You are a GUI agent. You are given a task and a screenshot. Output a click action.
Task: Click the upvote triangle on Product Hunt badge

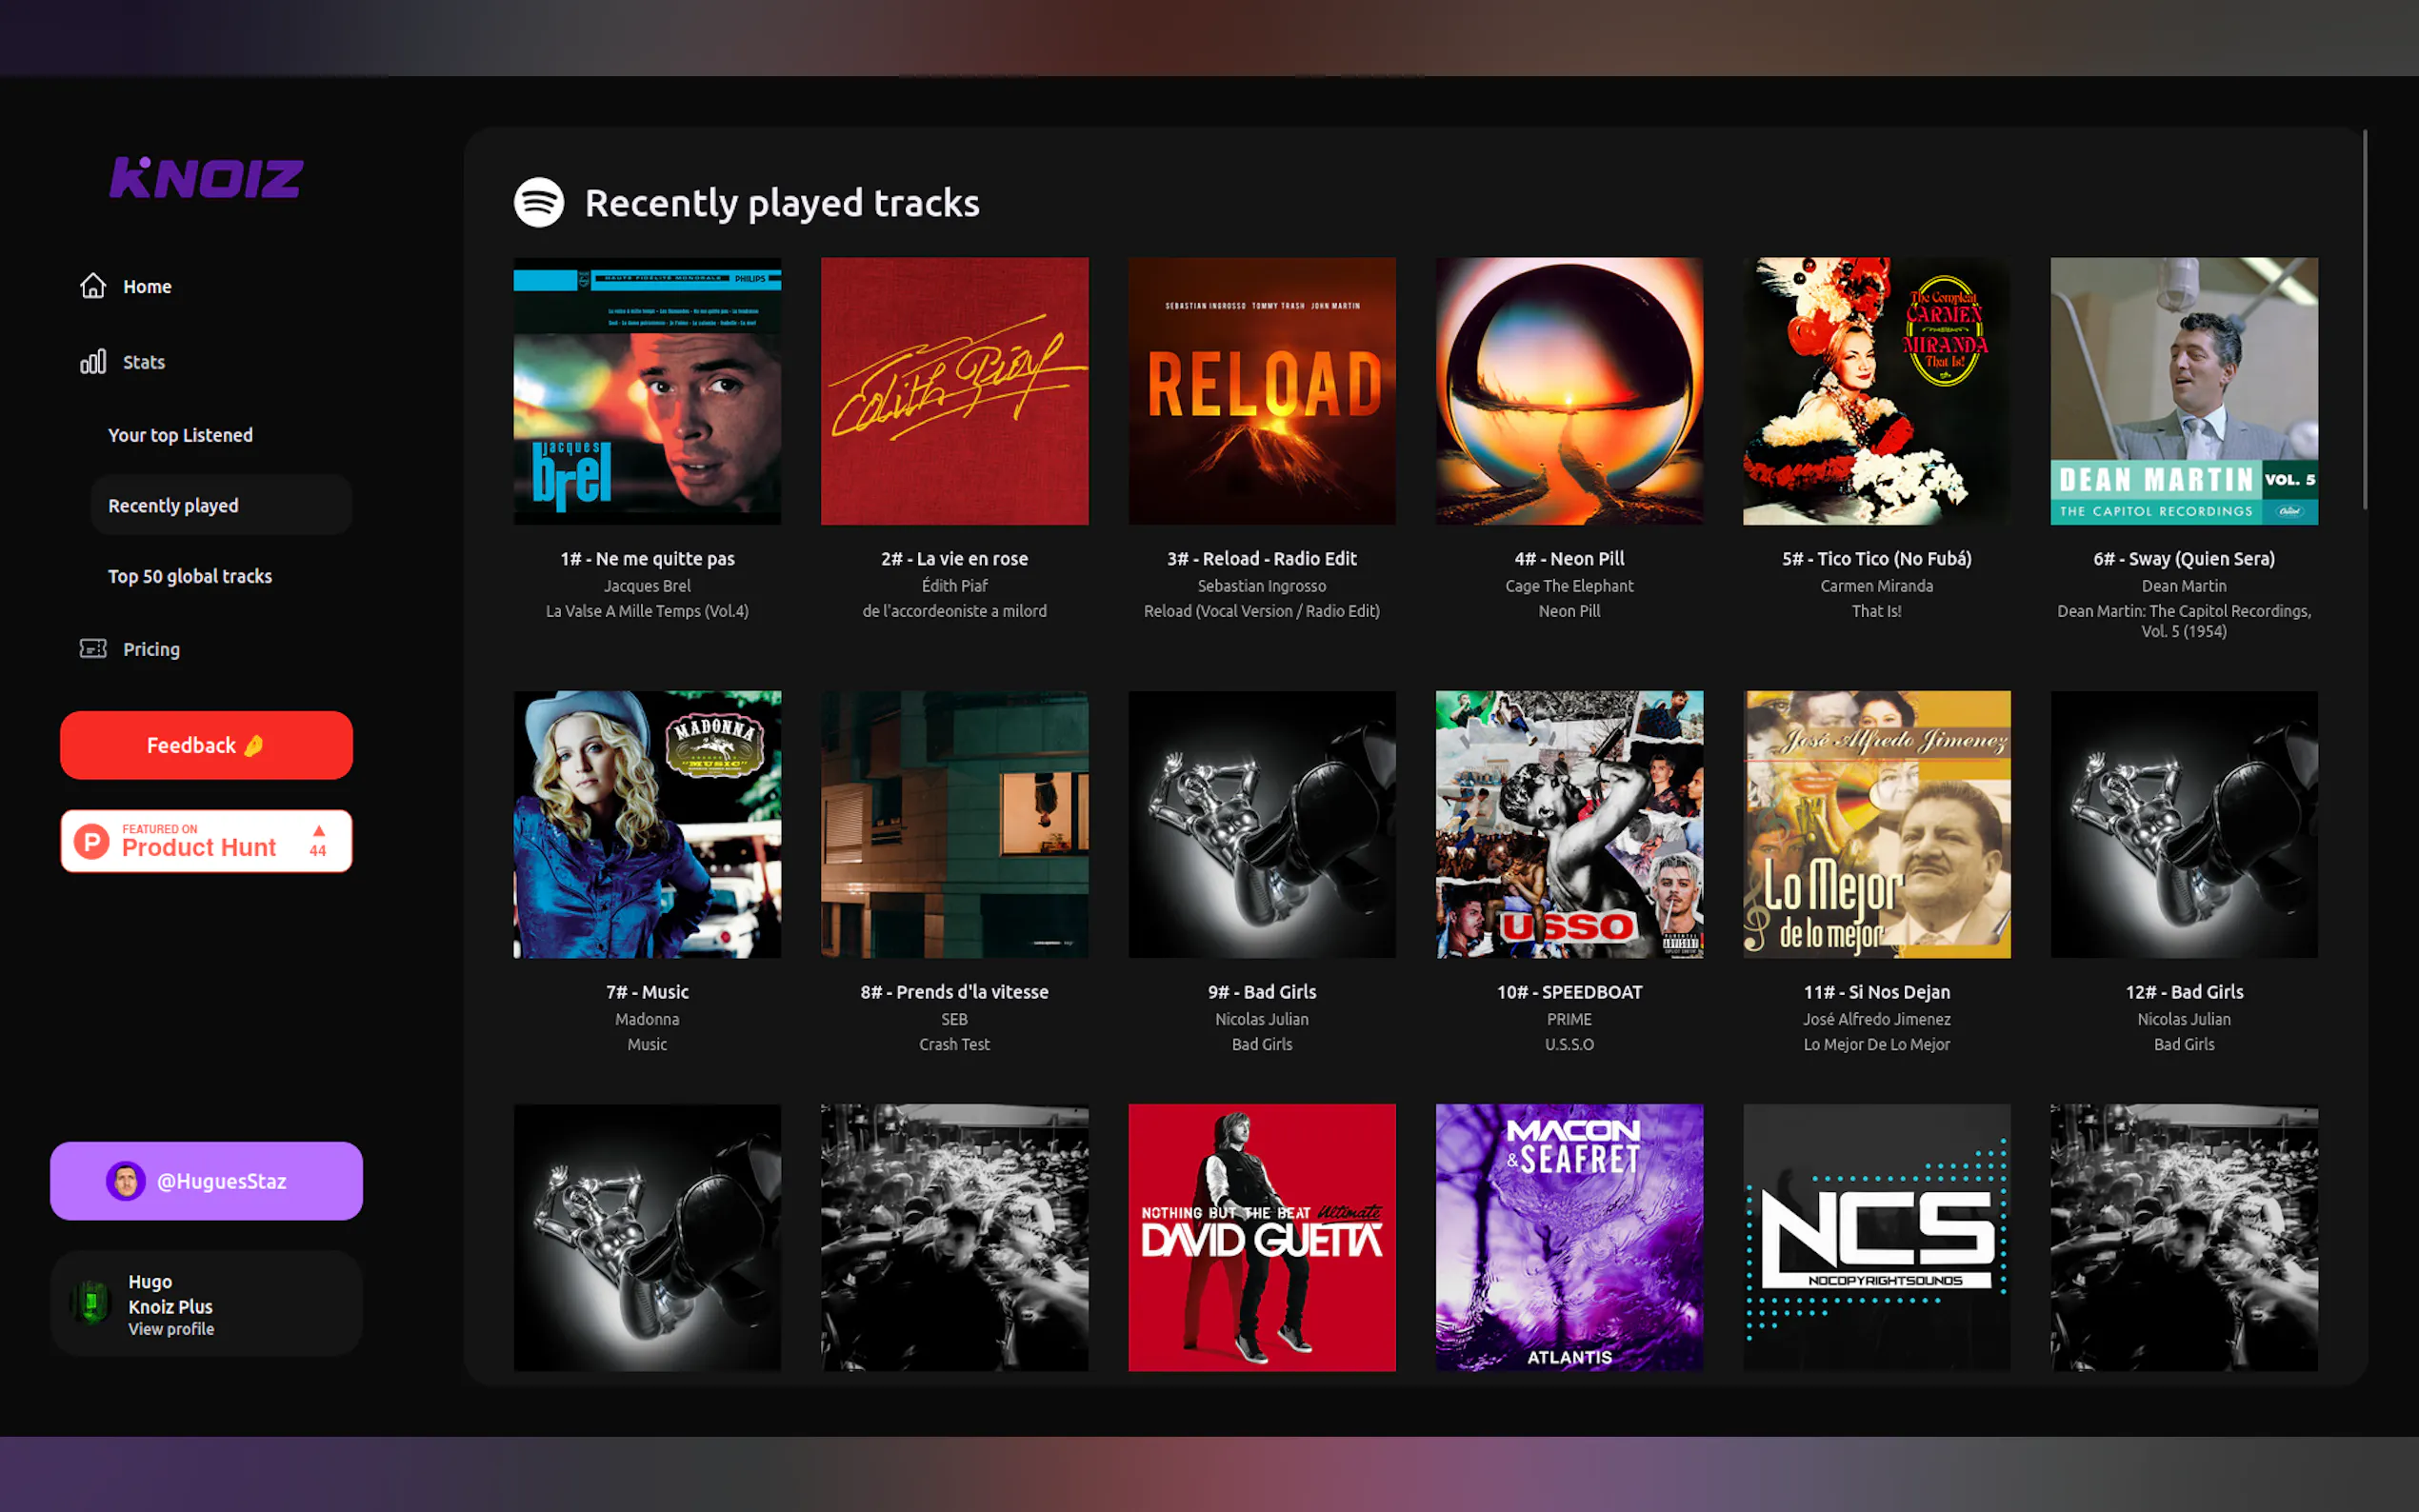tap(318, 831)
